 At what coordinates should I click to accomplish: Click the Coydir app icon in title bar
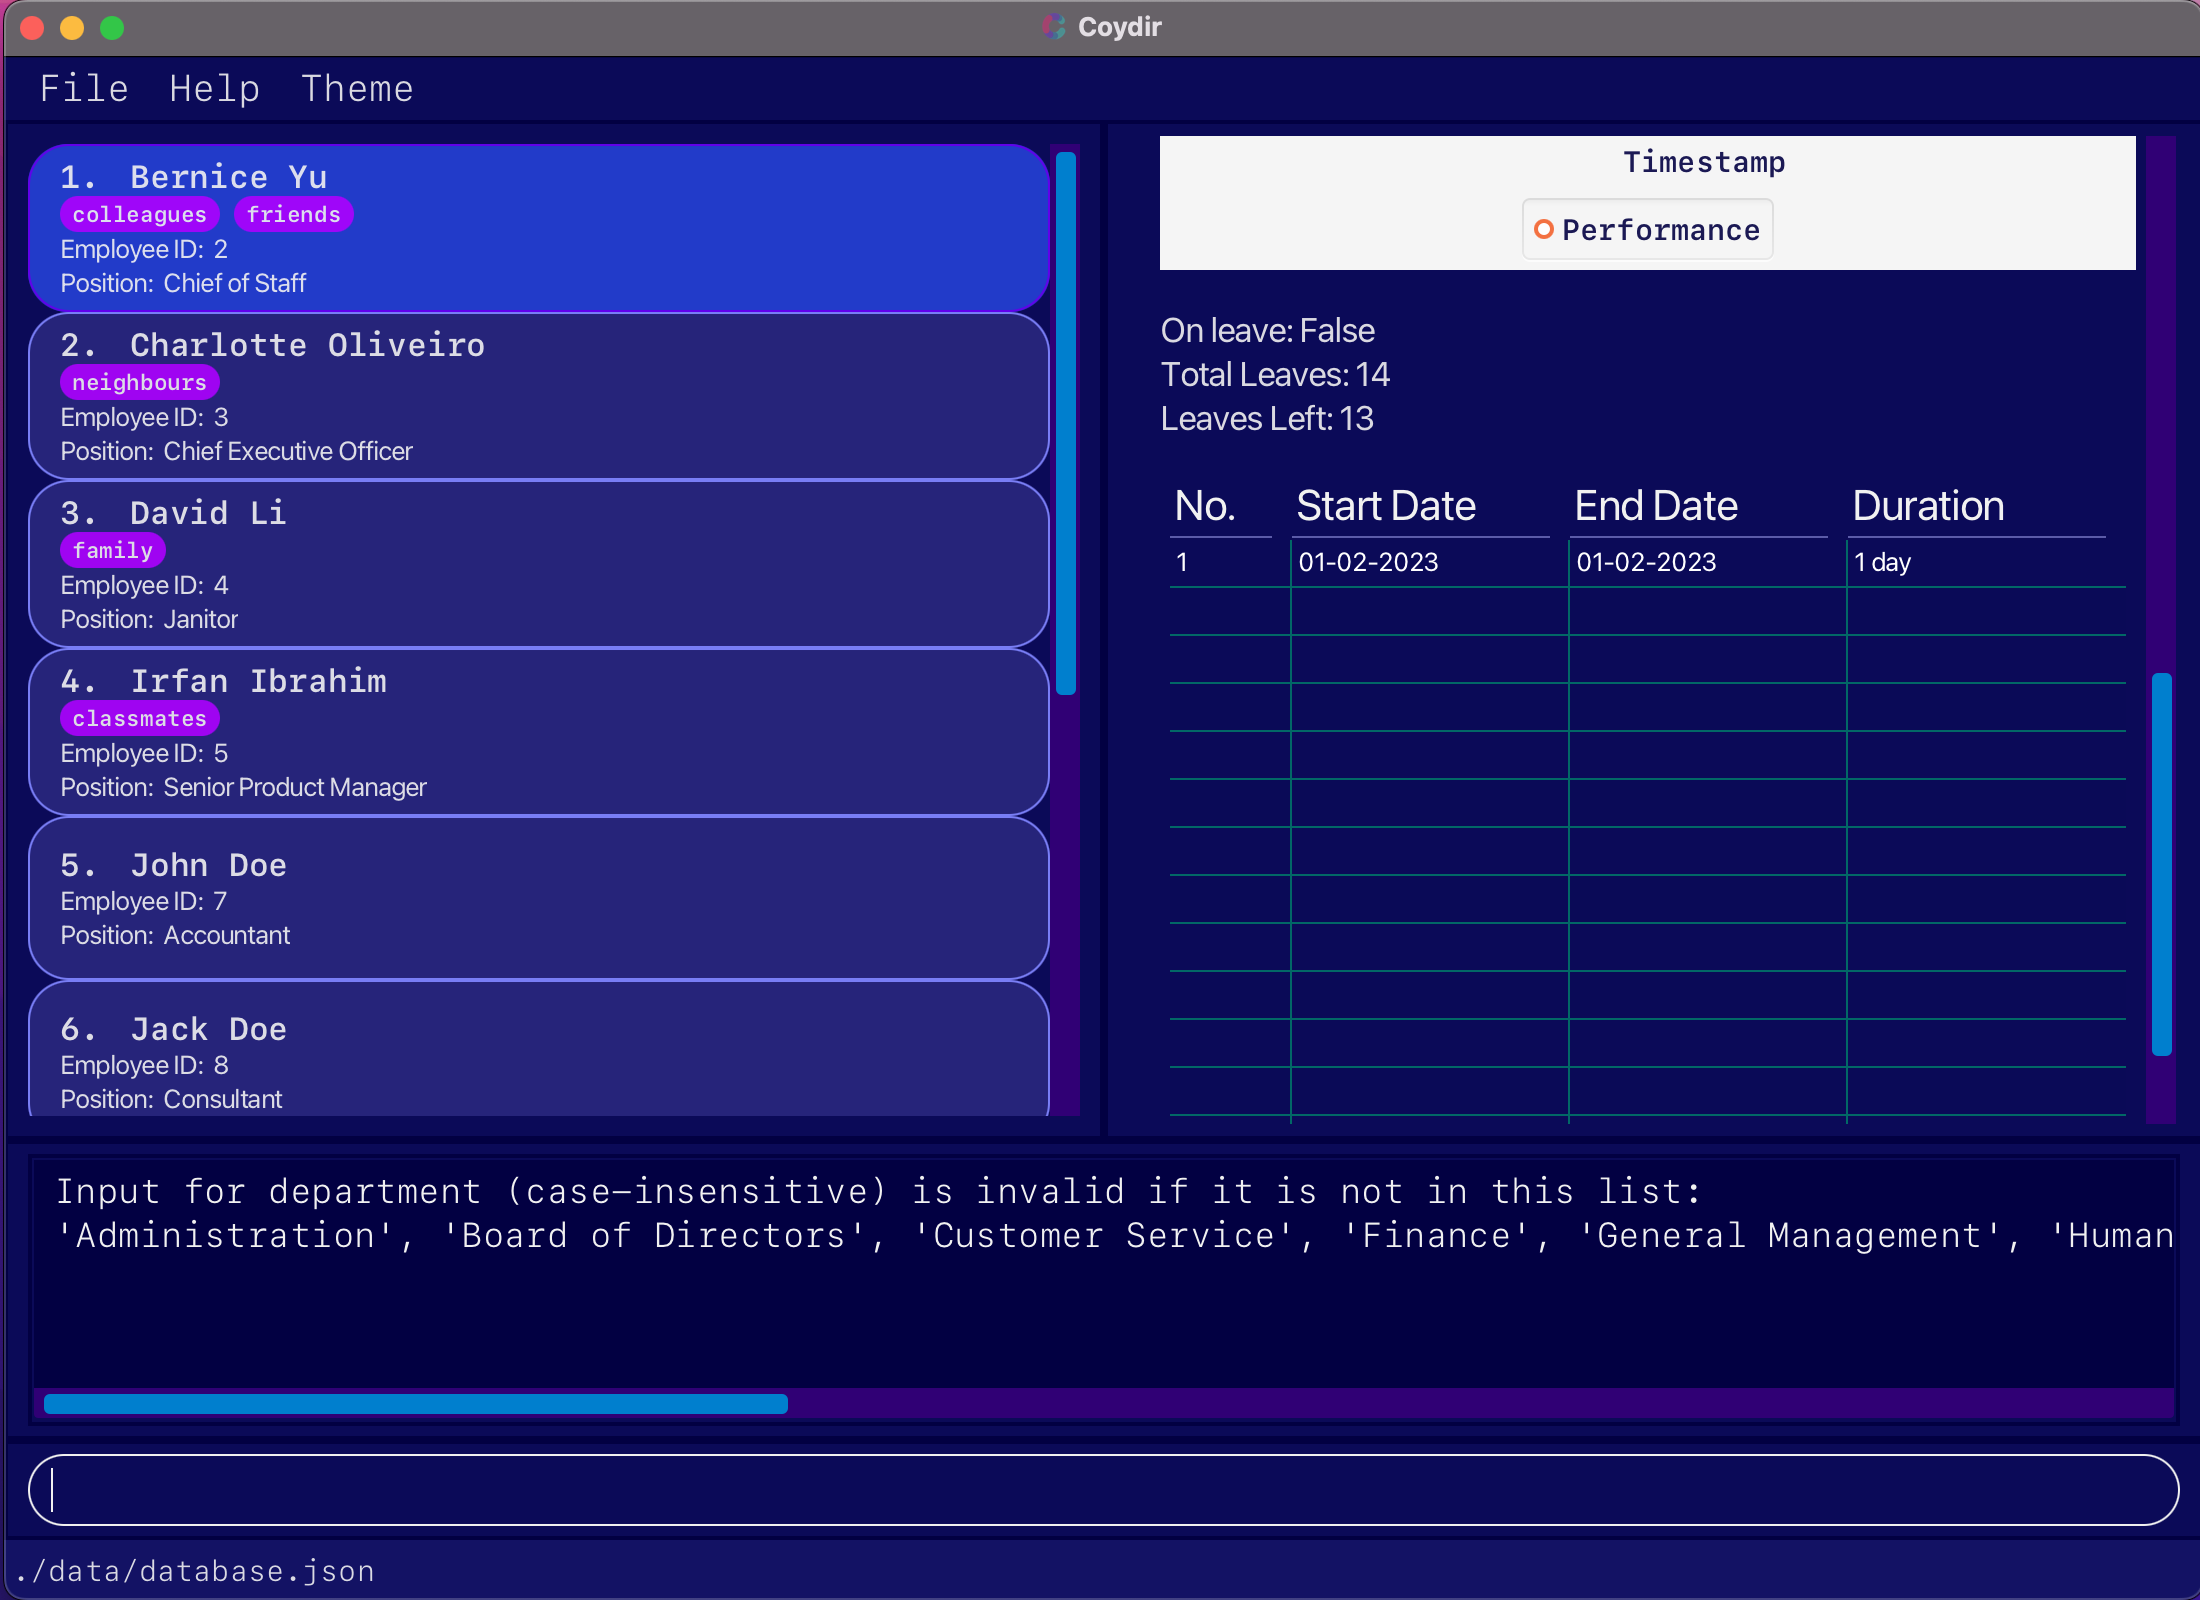(x=1054, y=27)
